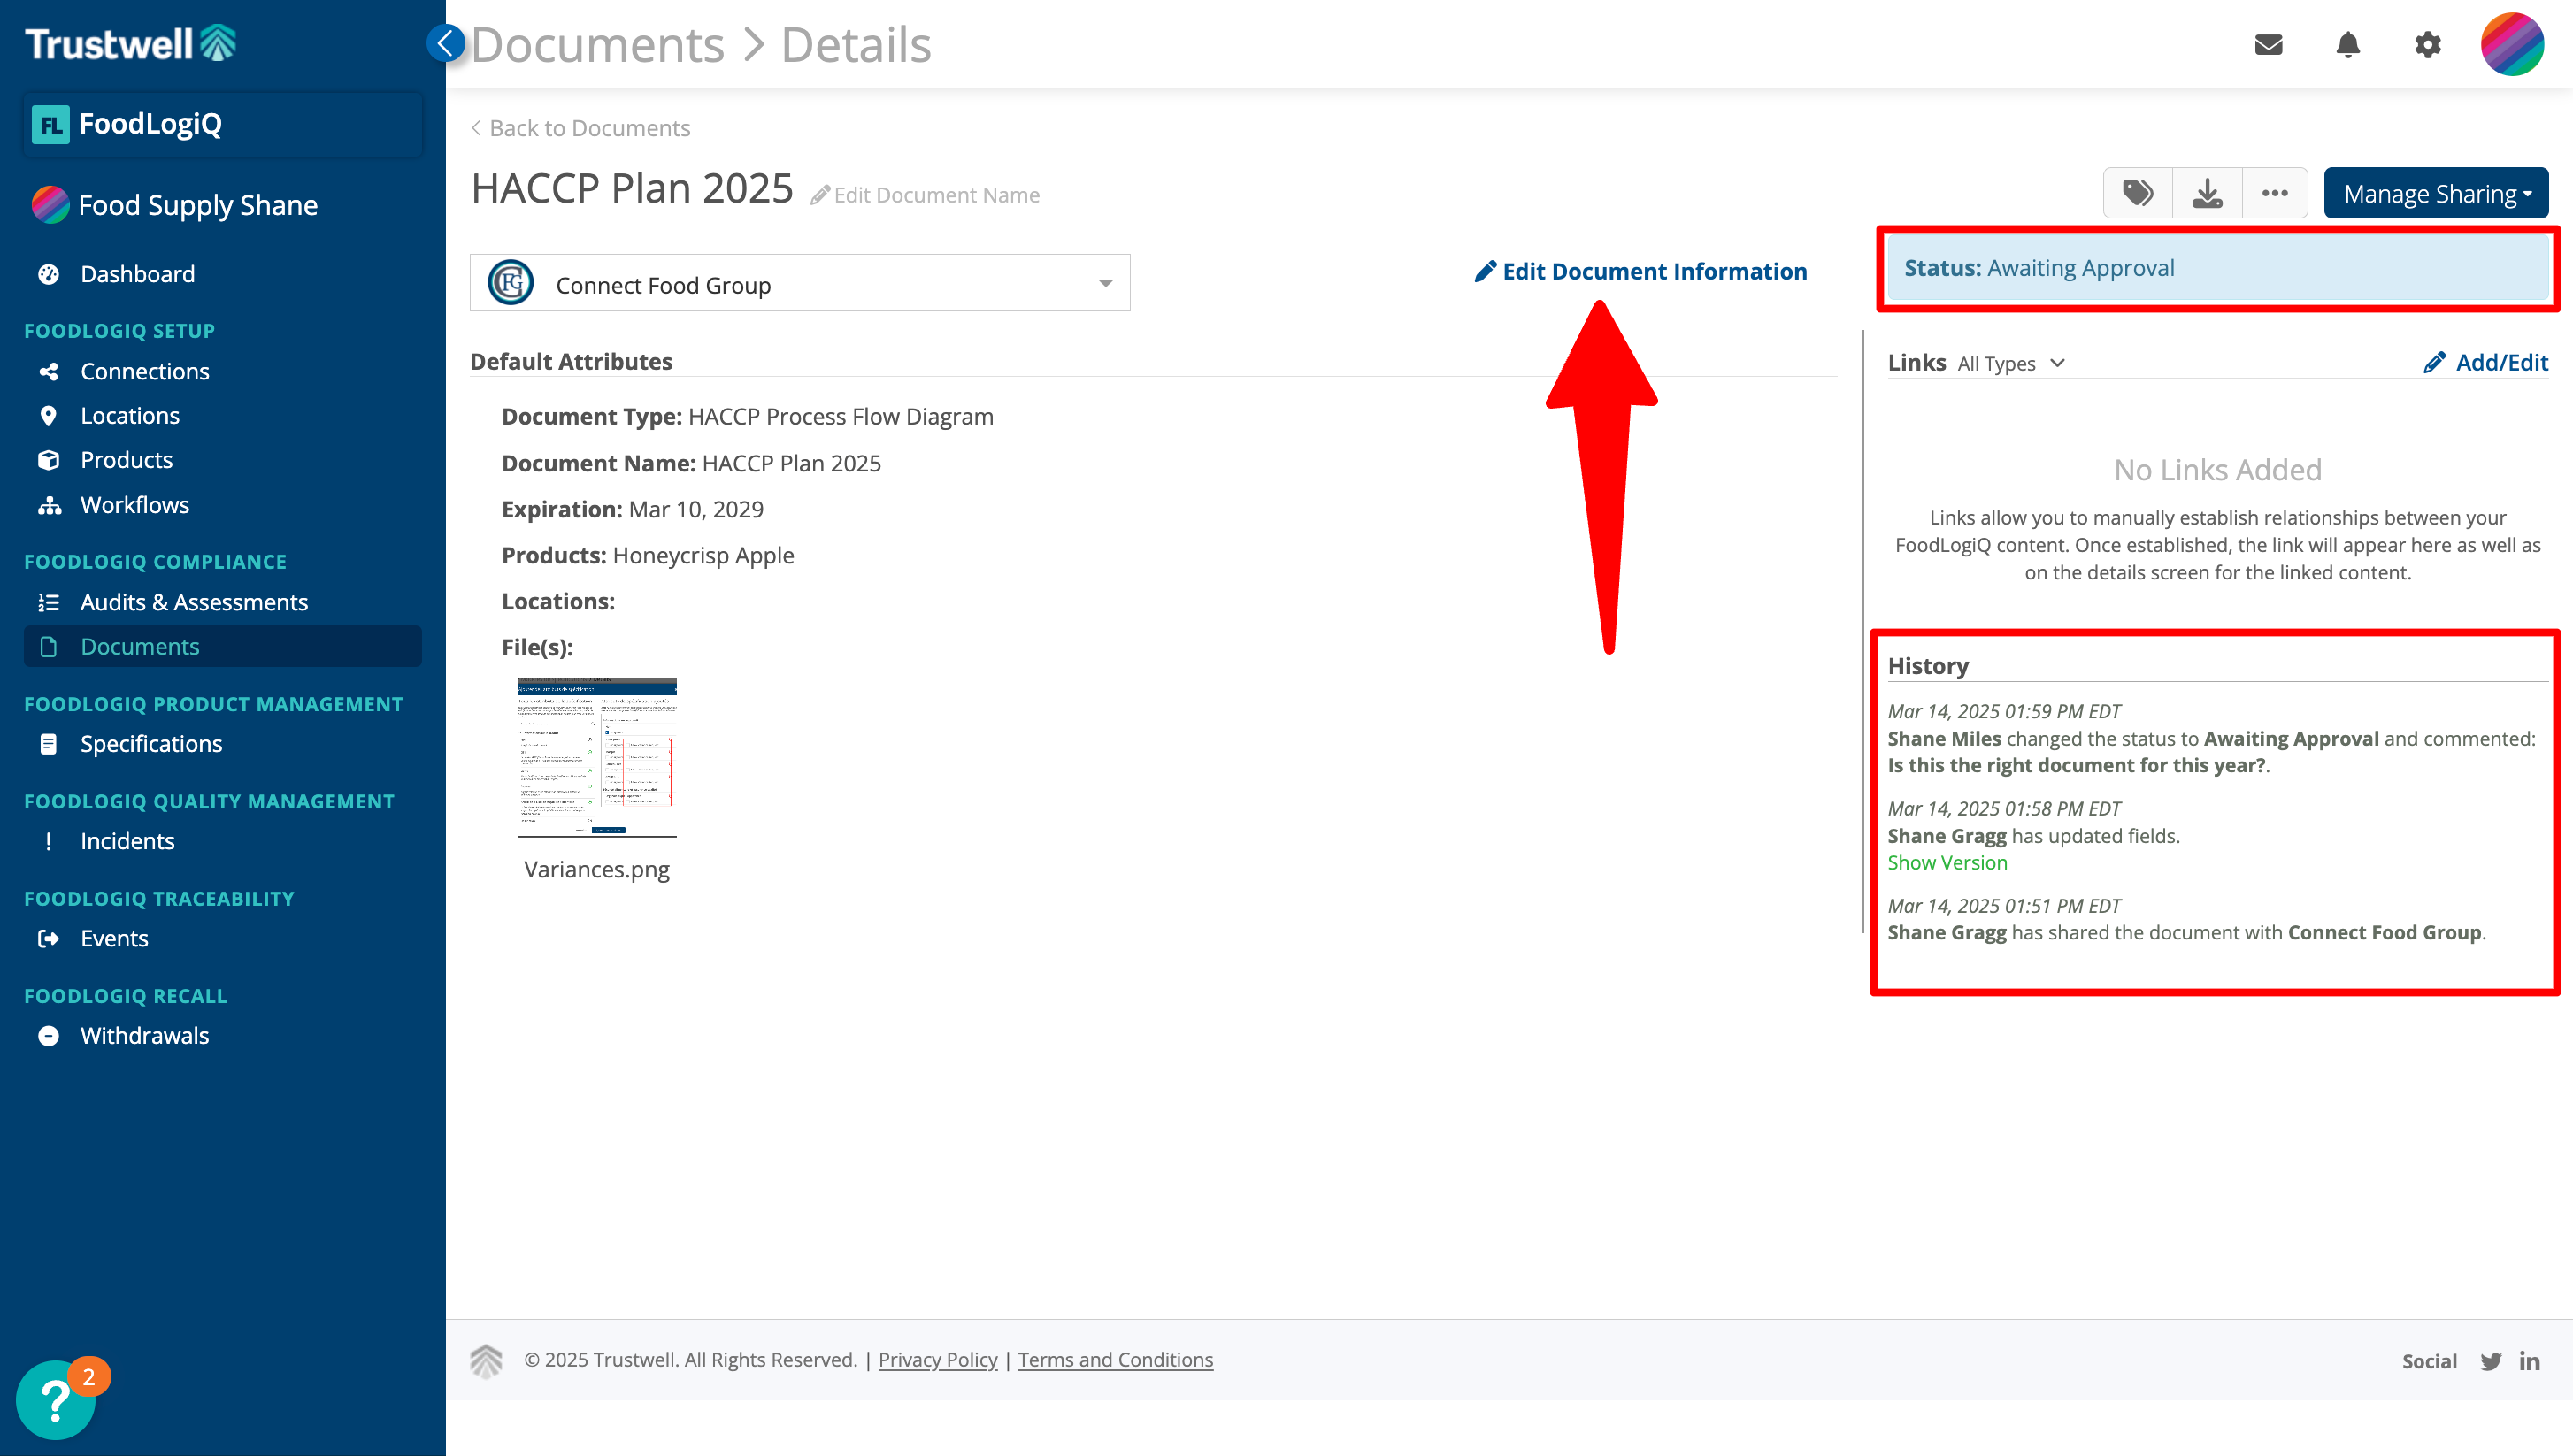Open Audits & Assessments
This screenshot has width=2573, height=1456.
[194, 602]
